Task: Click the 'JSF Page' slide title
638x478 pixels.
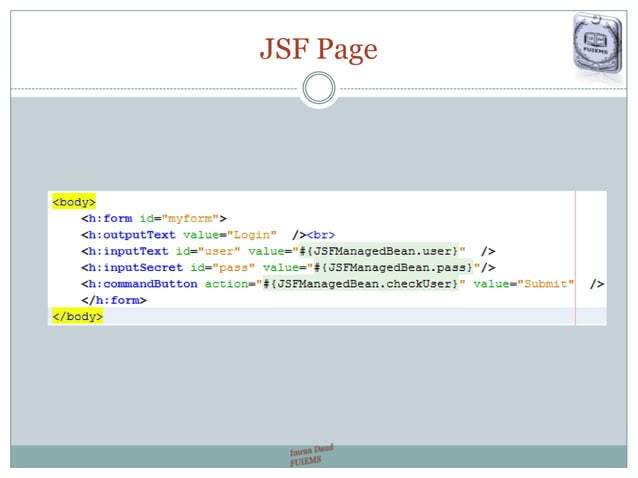Action: click(319, 49)
